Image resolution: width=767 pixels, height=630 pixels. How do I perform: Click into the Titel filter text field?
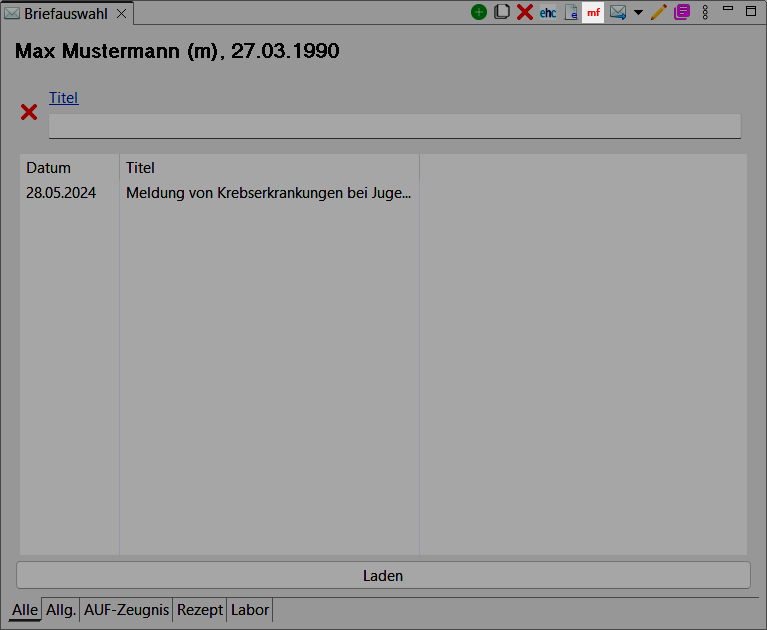(x=395, y=126)
